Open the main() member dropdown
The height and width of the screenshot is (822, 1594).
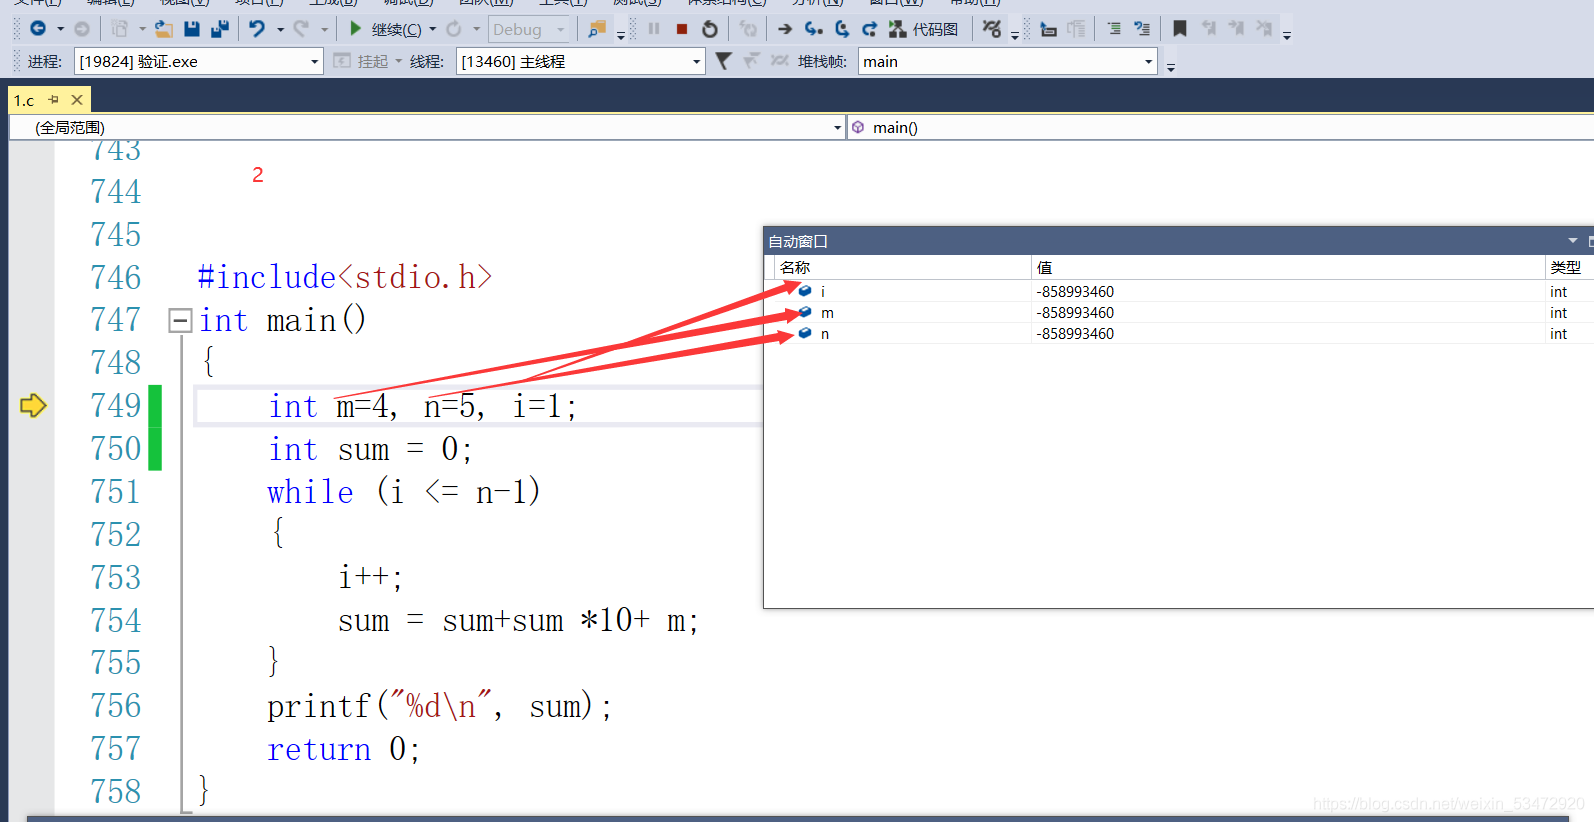click(1220, 127)
